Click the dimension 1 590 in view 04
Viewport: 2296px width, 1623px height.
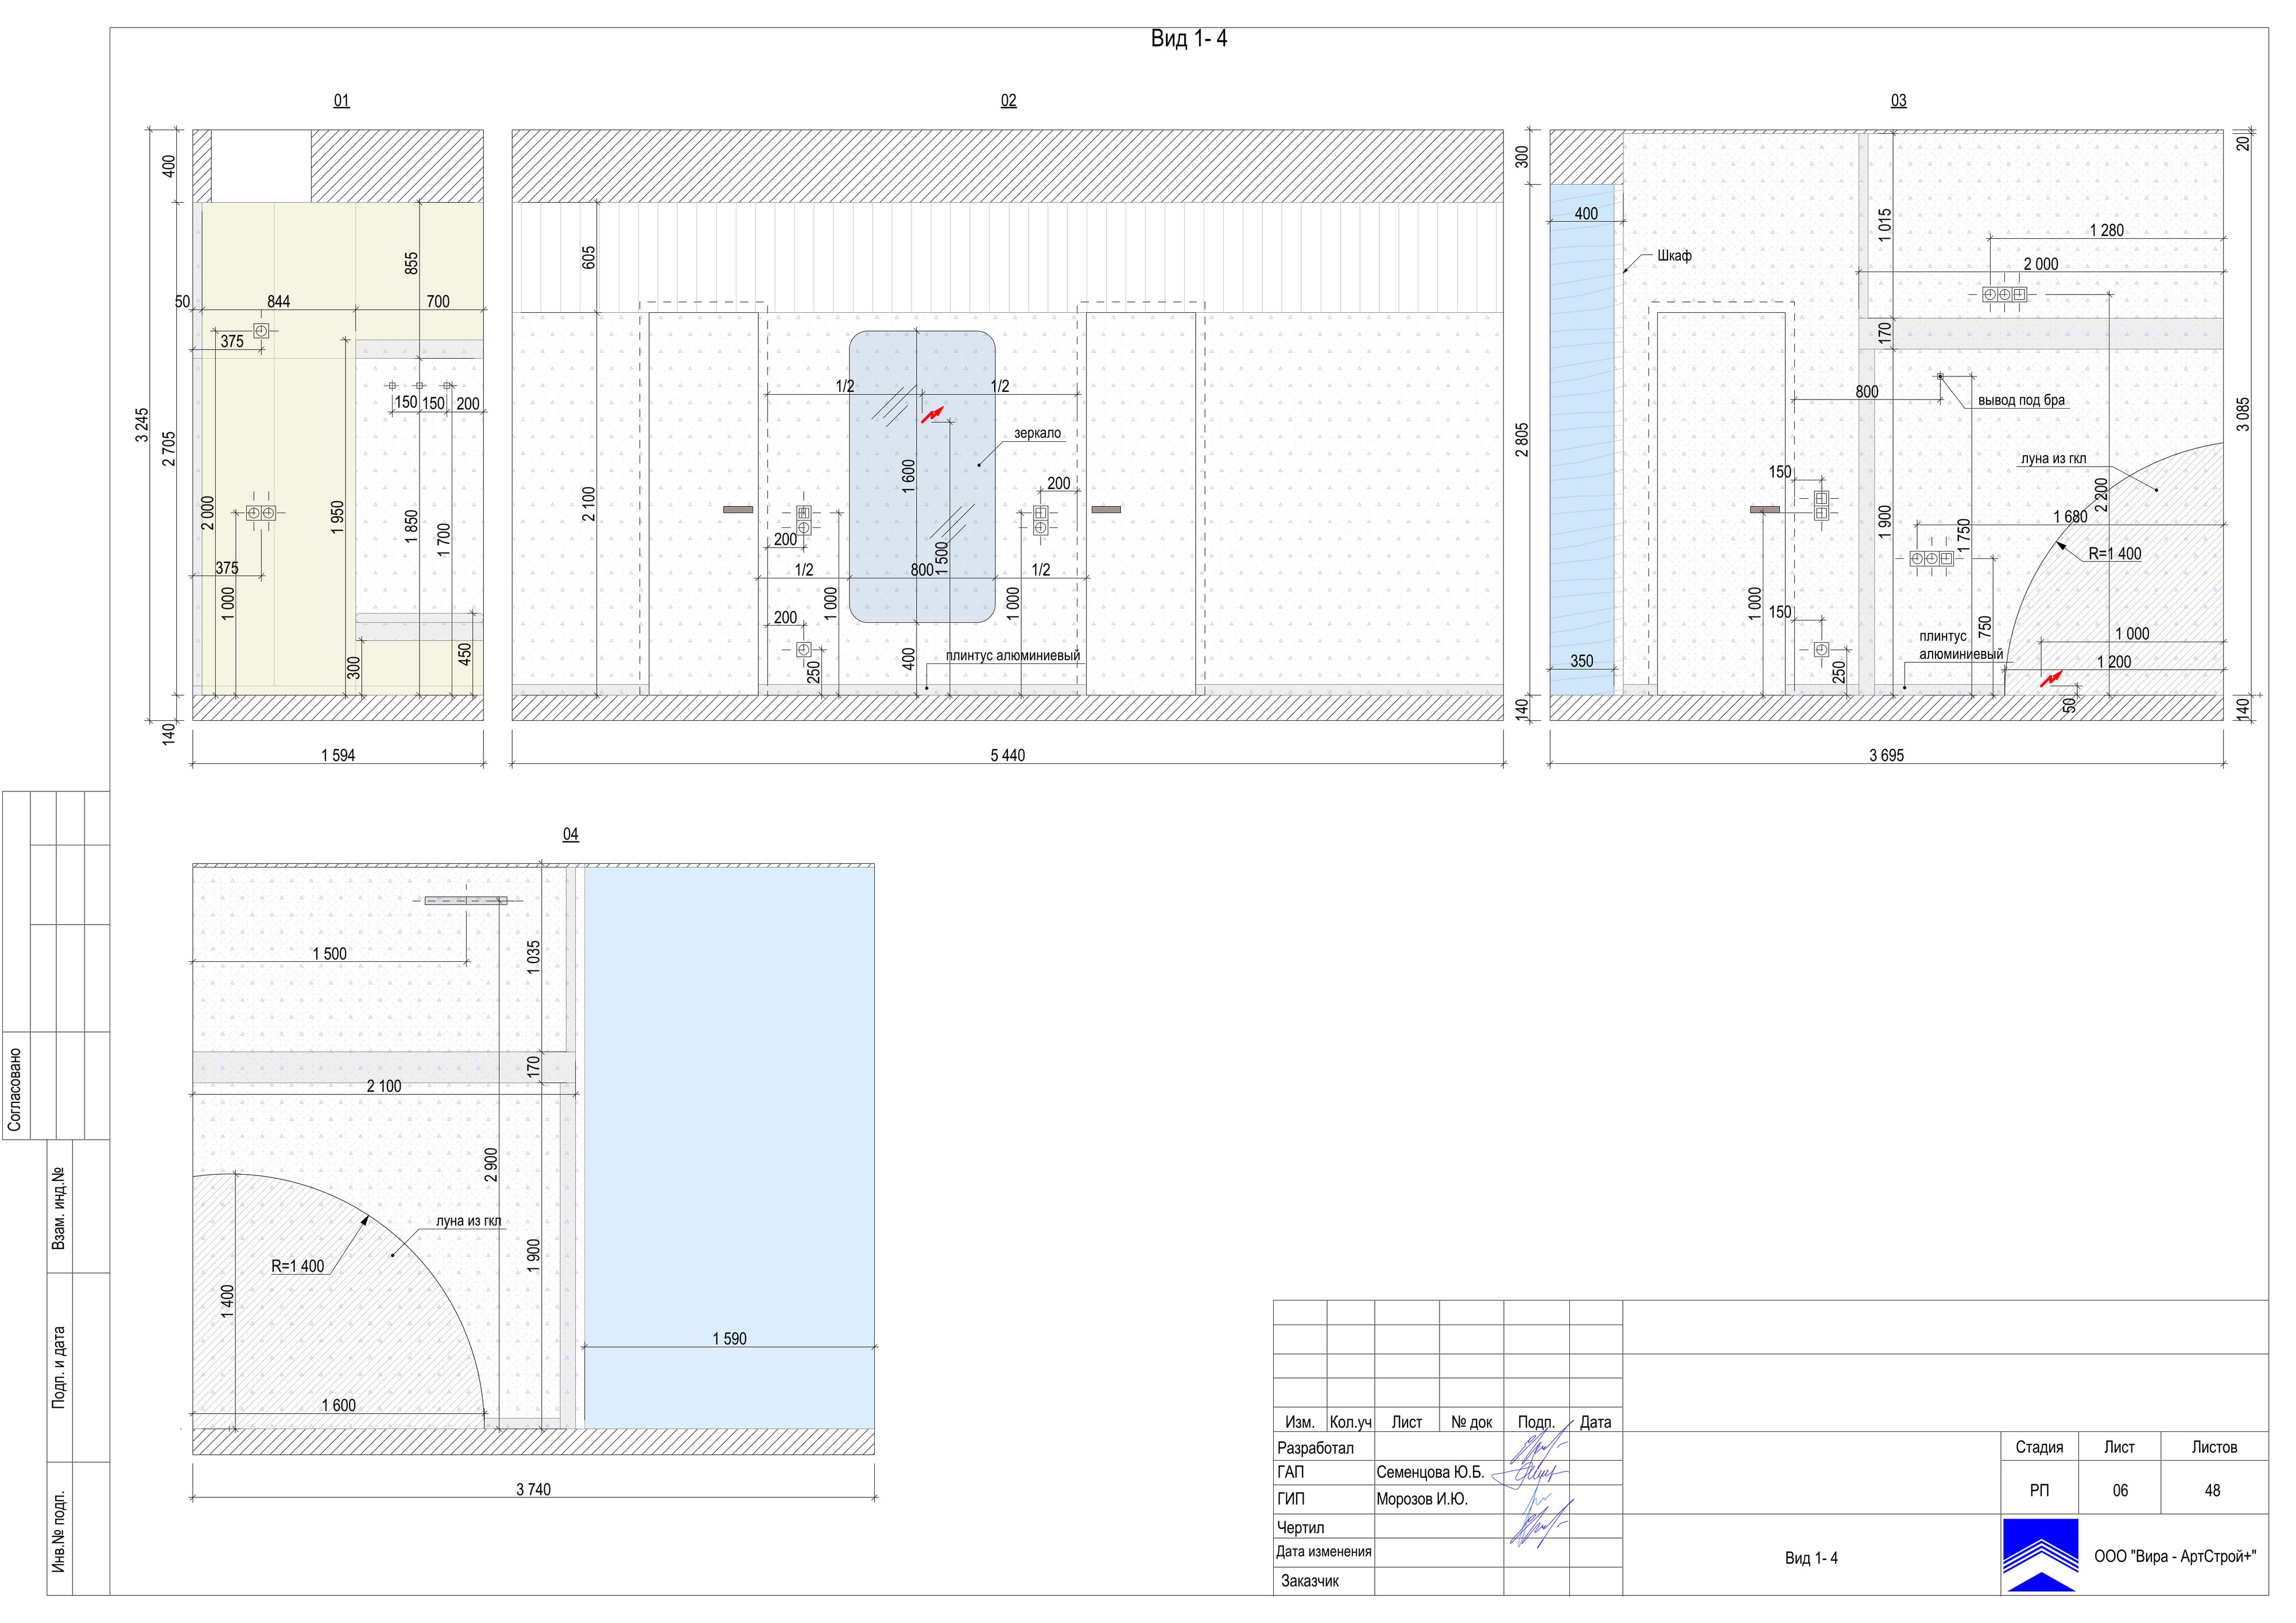click(729, 1339)
